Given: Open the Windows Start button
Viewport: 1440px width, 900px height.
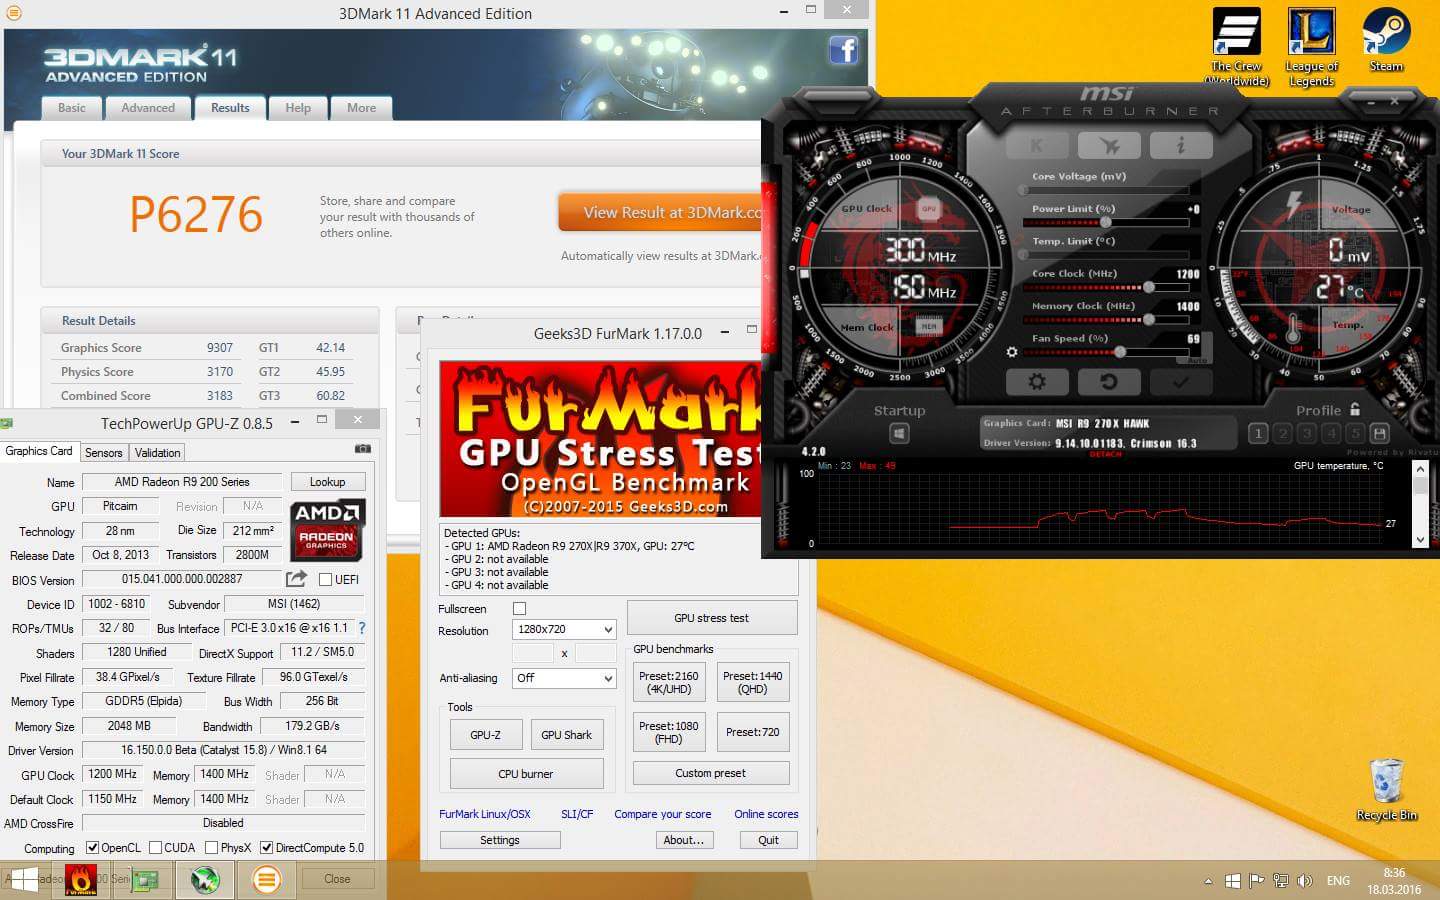Looking at the screenshot, I should (x=21, y=880).
